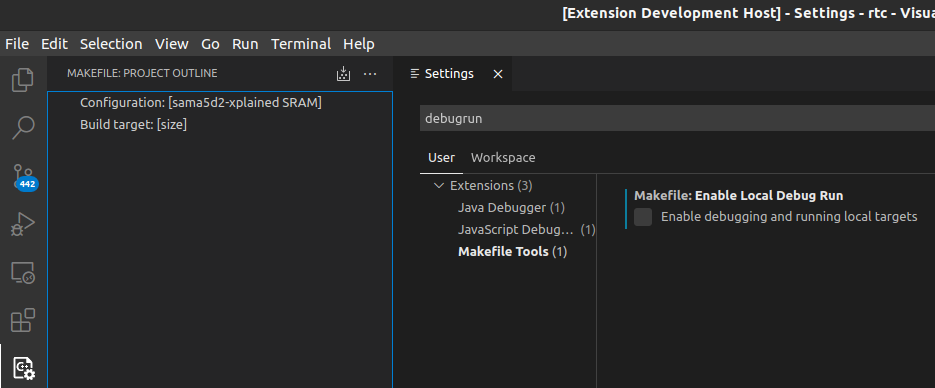Screen dimensions: 935x388
Task: Click the Build target: [size] item
Action: (x=134, y=125)
